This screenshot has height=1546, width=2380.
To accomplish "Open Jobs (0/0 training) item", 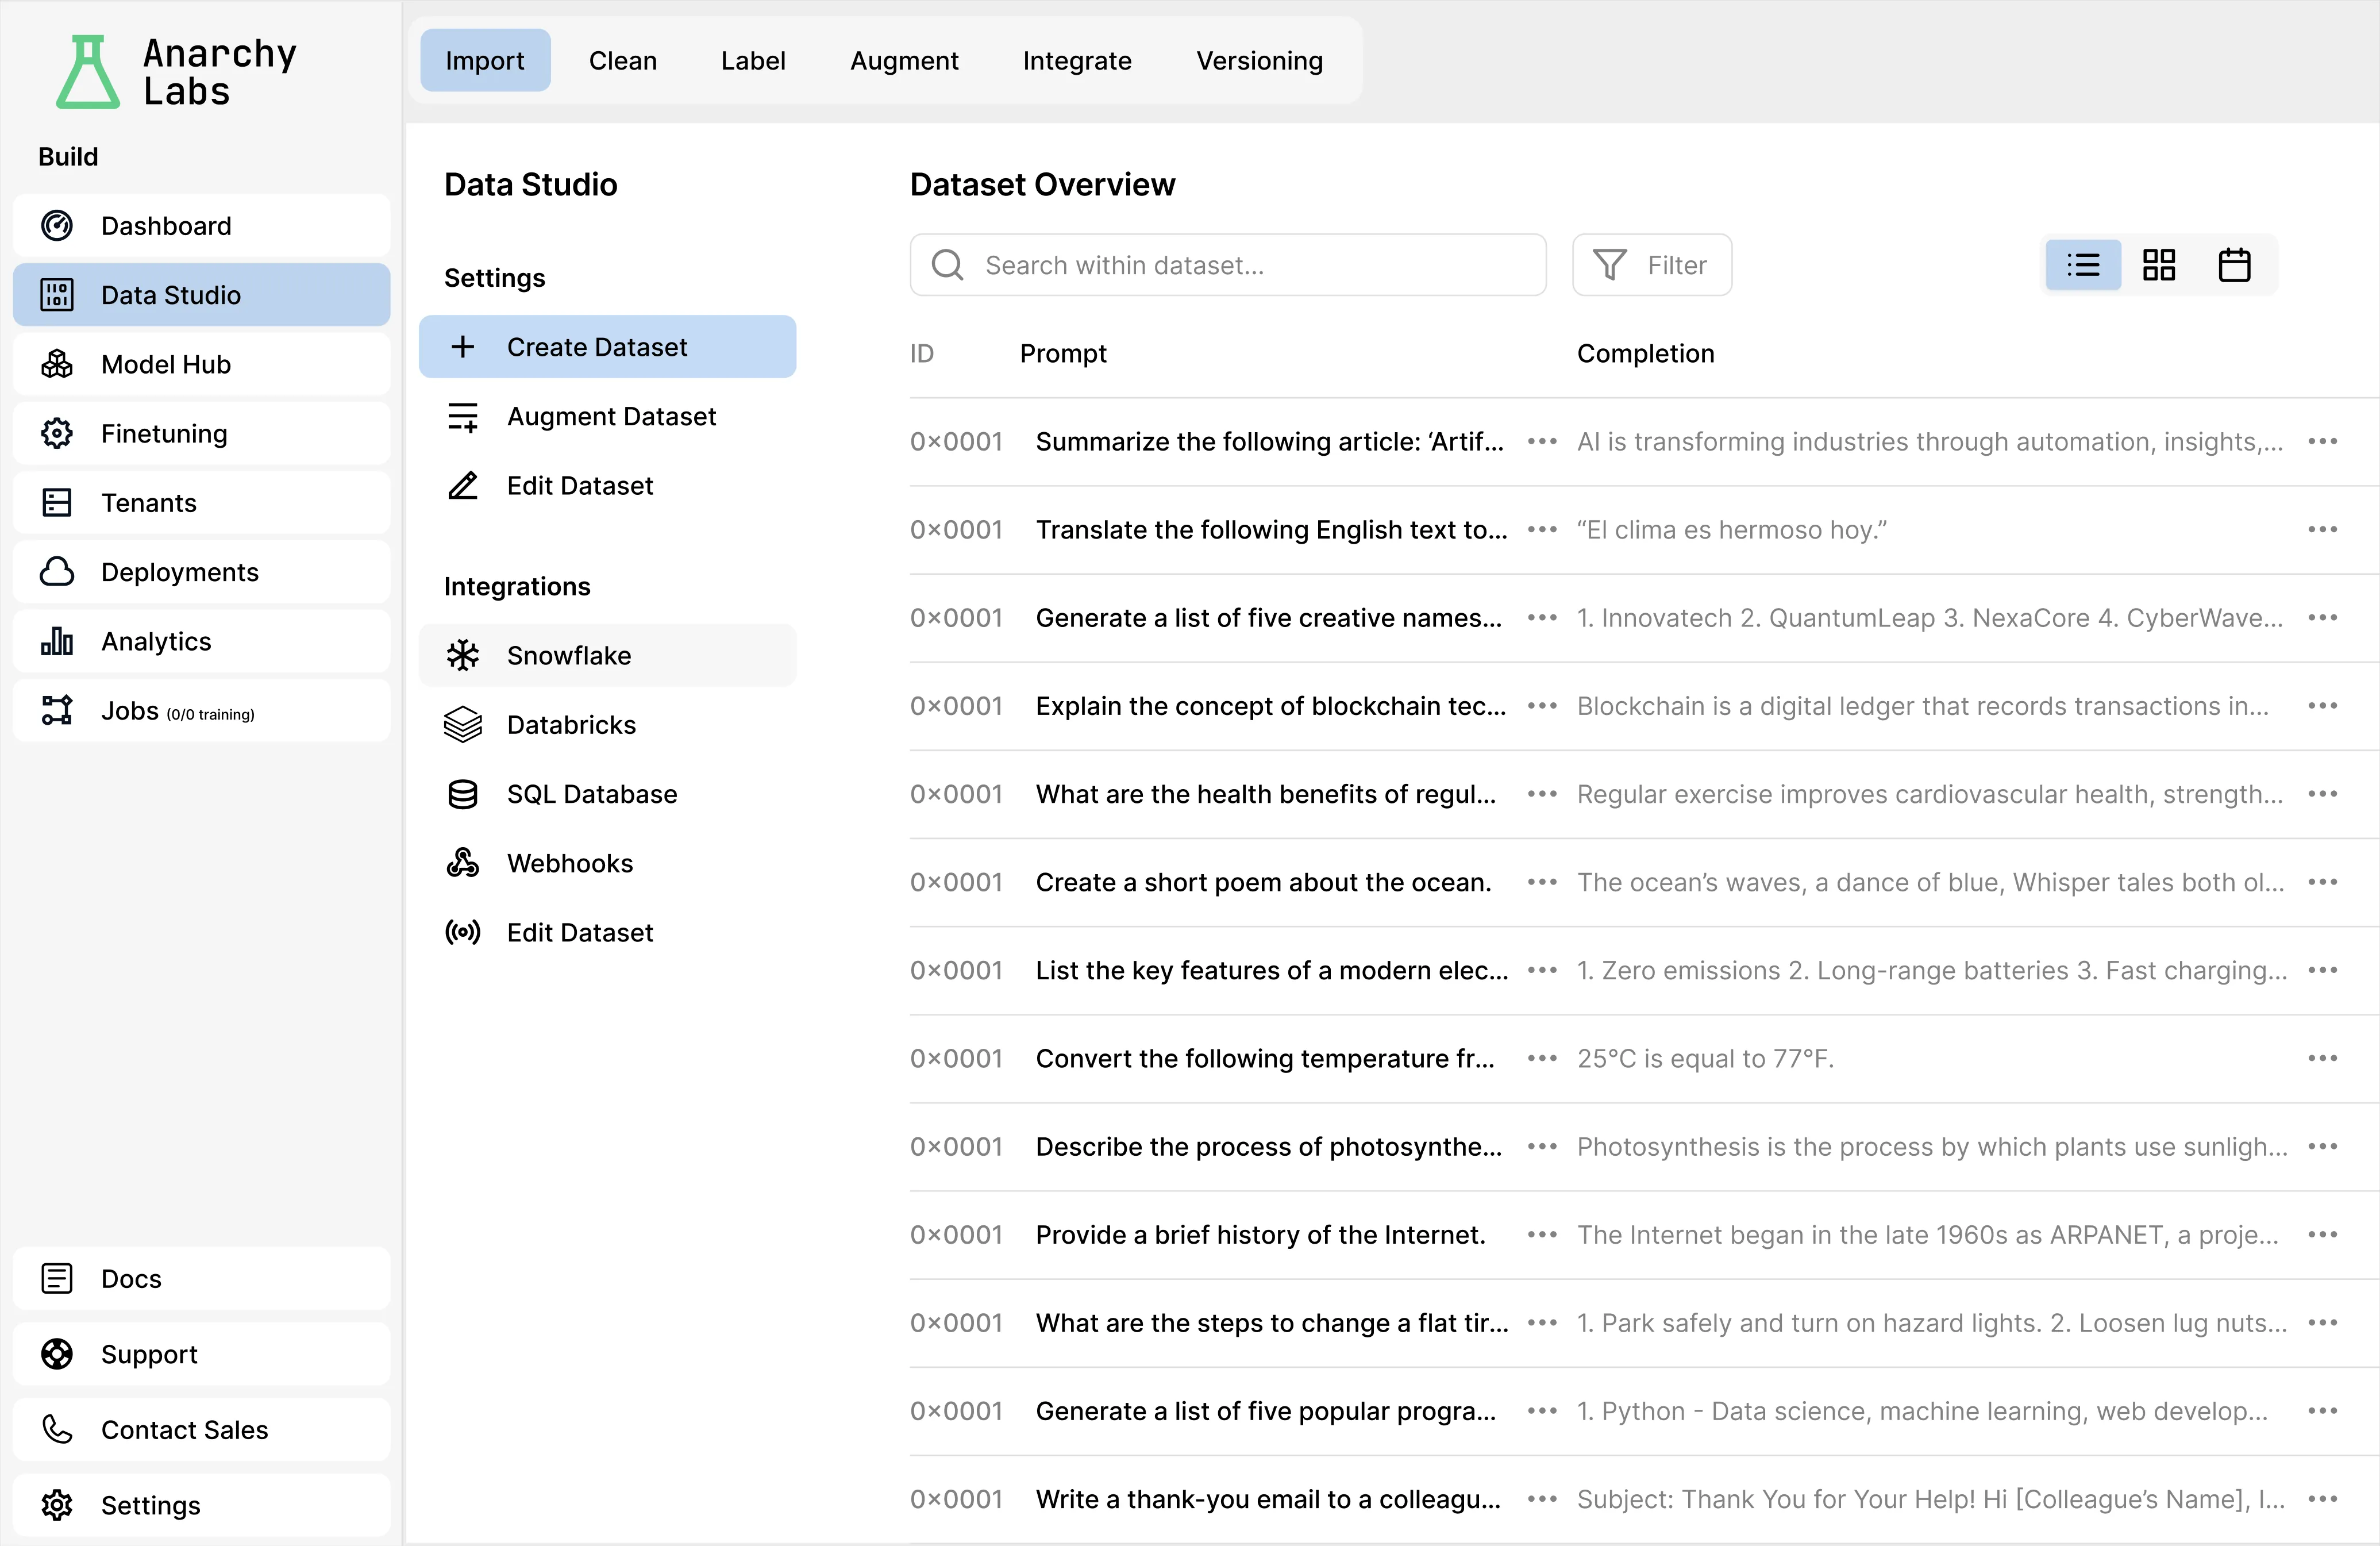I will pos(202,710).
